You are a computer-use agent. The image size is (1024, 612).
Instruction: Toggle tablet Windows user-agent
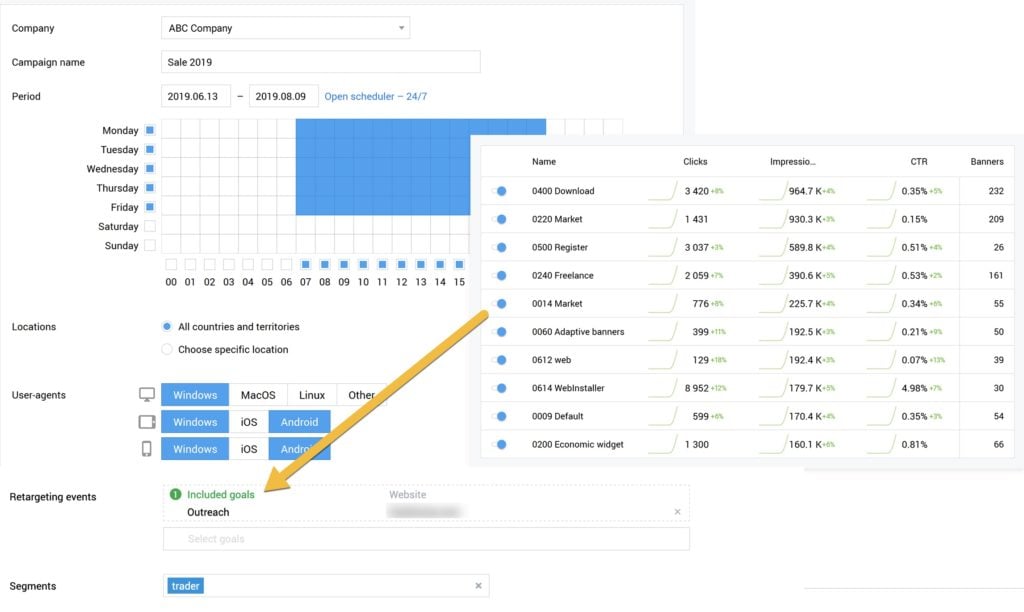pos(195,422)
